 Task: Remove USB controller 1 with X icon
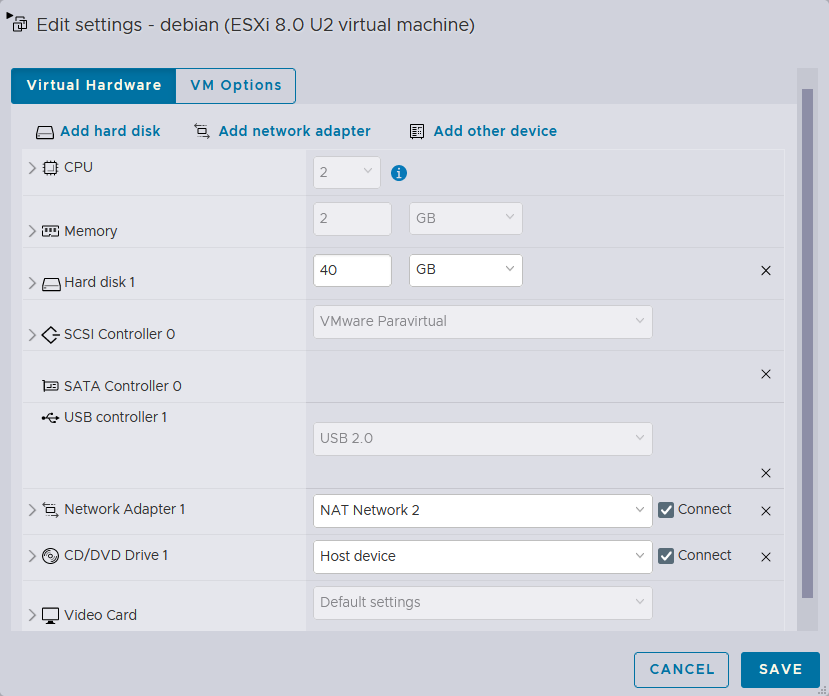[766, 473]
